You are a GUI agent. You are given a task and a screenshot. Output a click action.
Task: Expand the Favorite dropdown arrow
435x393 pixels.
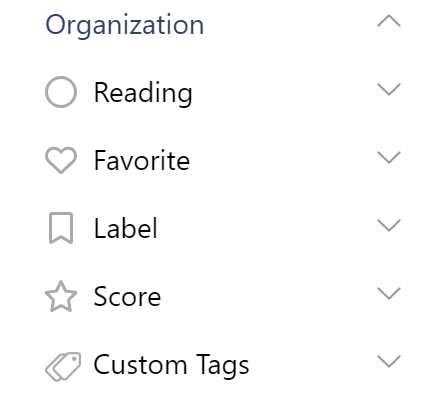pyautogui.click(x=389, y=157)
